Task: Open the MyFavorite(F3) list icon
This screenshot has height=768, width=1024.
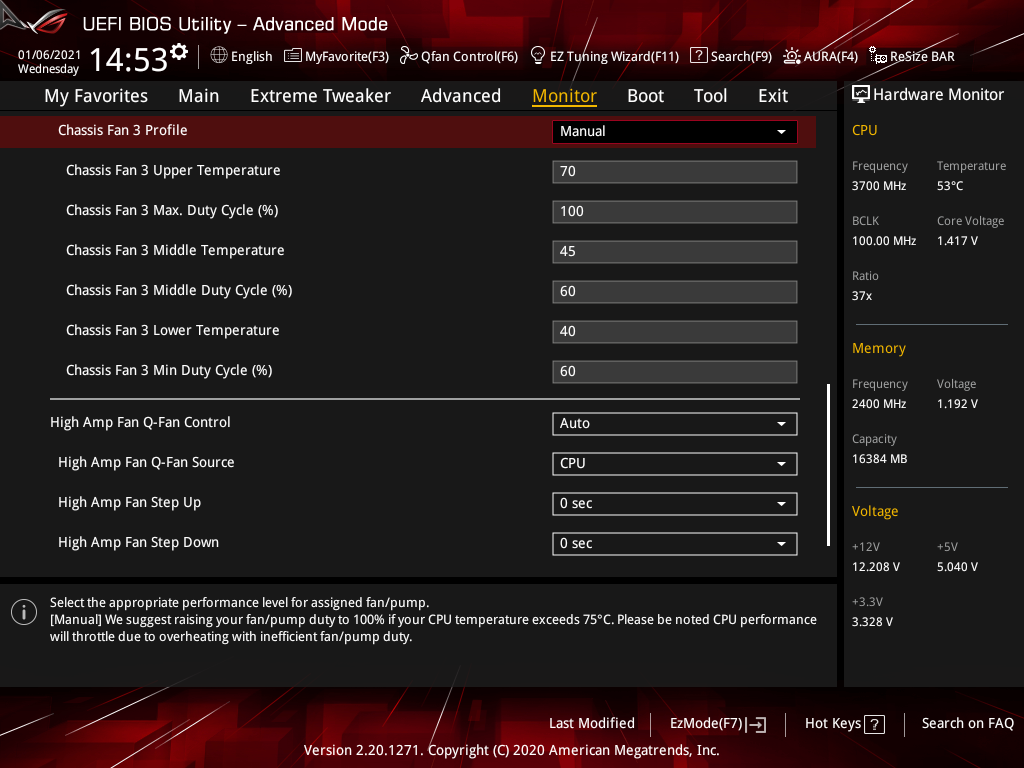Action: [x=293, y=56]
